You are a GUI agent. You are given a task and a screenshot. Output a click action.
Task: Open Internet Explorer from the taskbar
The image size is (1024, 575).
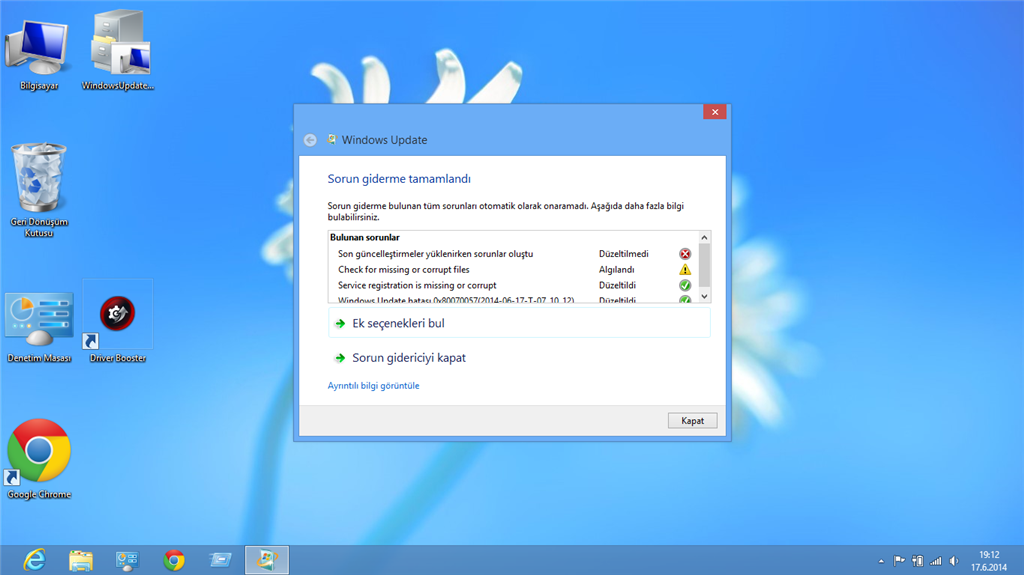(x=34, y=560)
